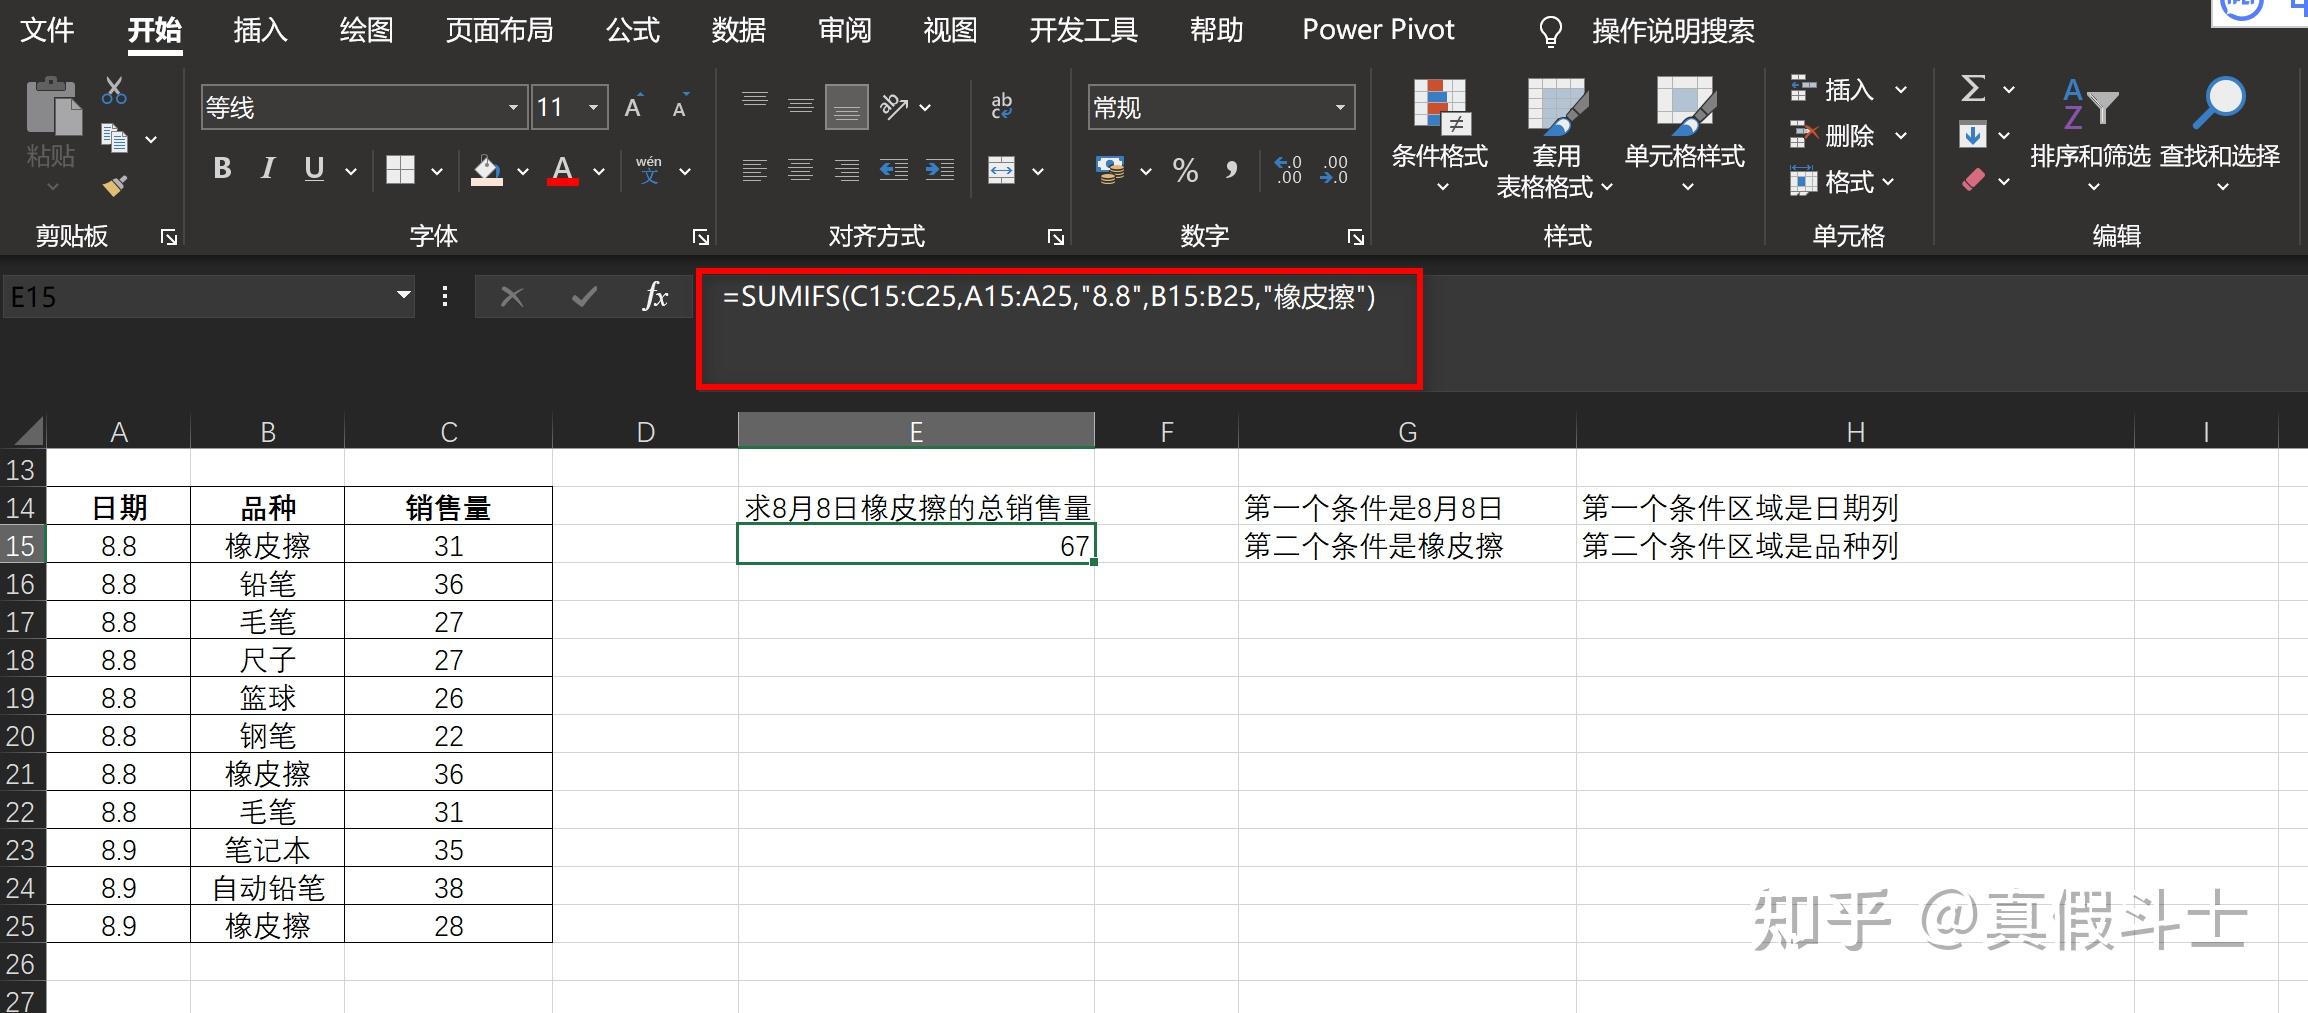Click Insert Function fx button
The image size is (2308, 1013).
656,296
